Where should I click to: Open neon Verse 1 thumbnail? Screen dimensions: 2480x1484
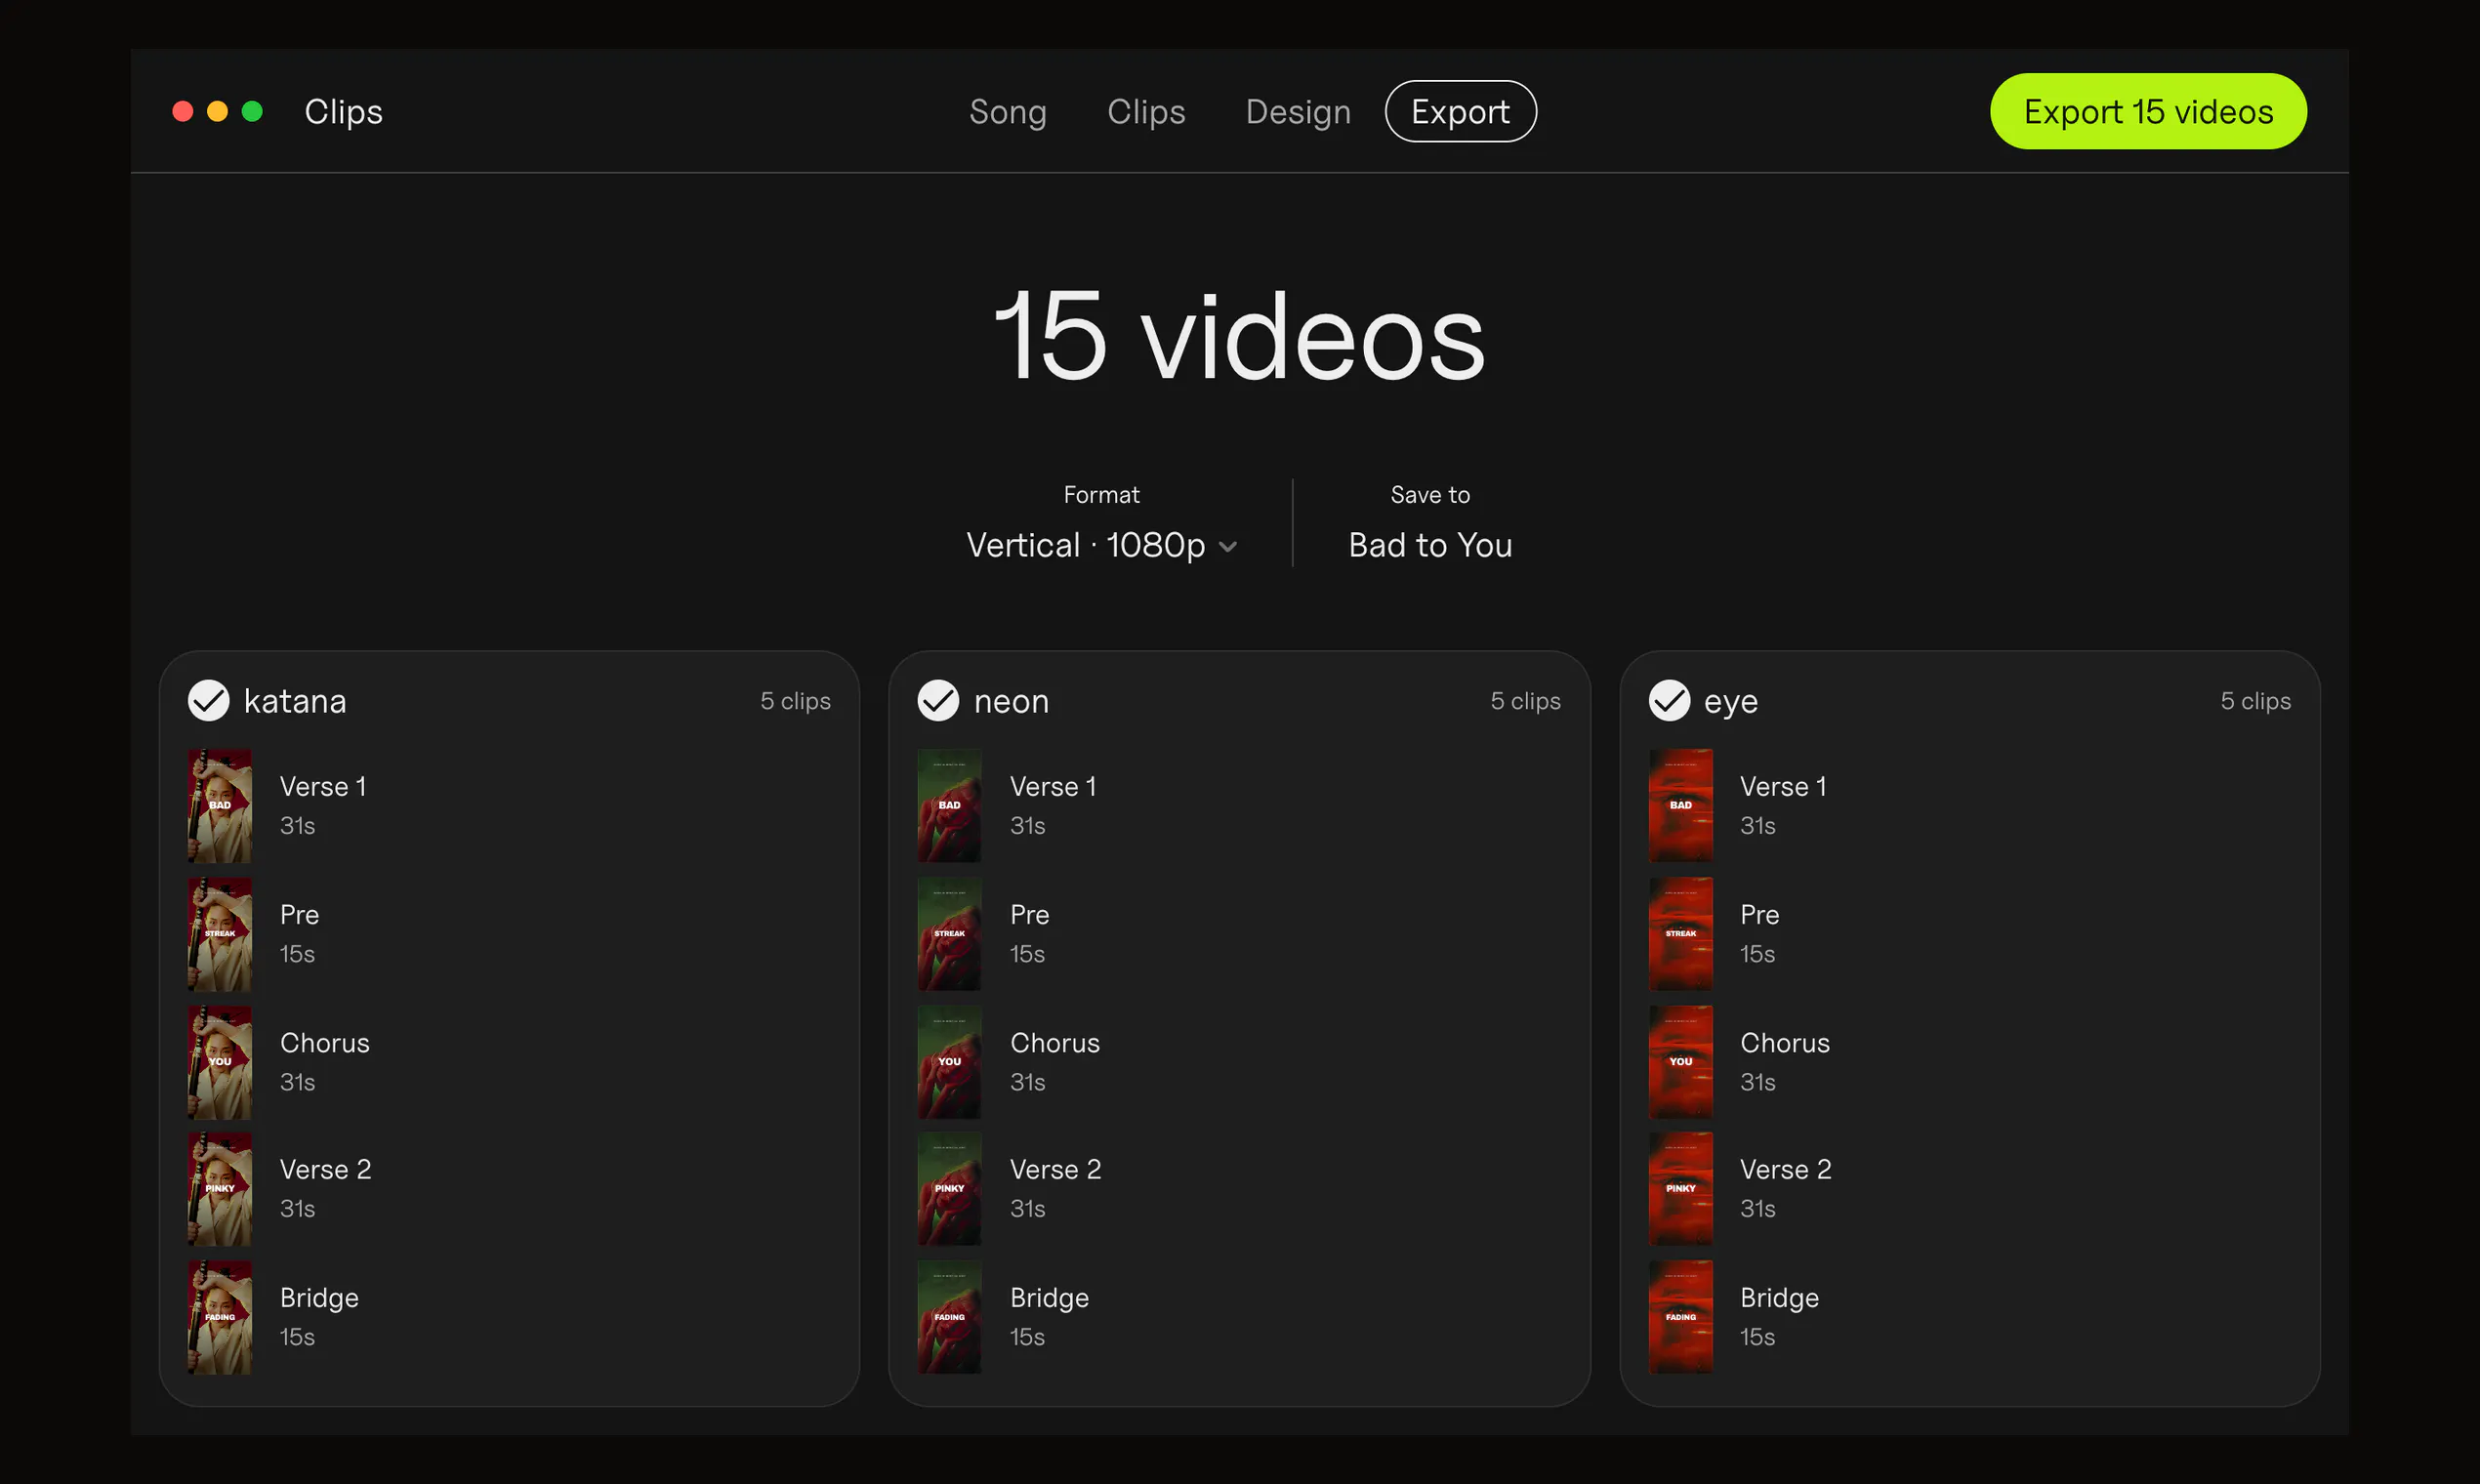[x=950, y=805]
